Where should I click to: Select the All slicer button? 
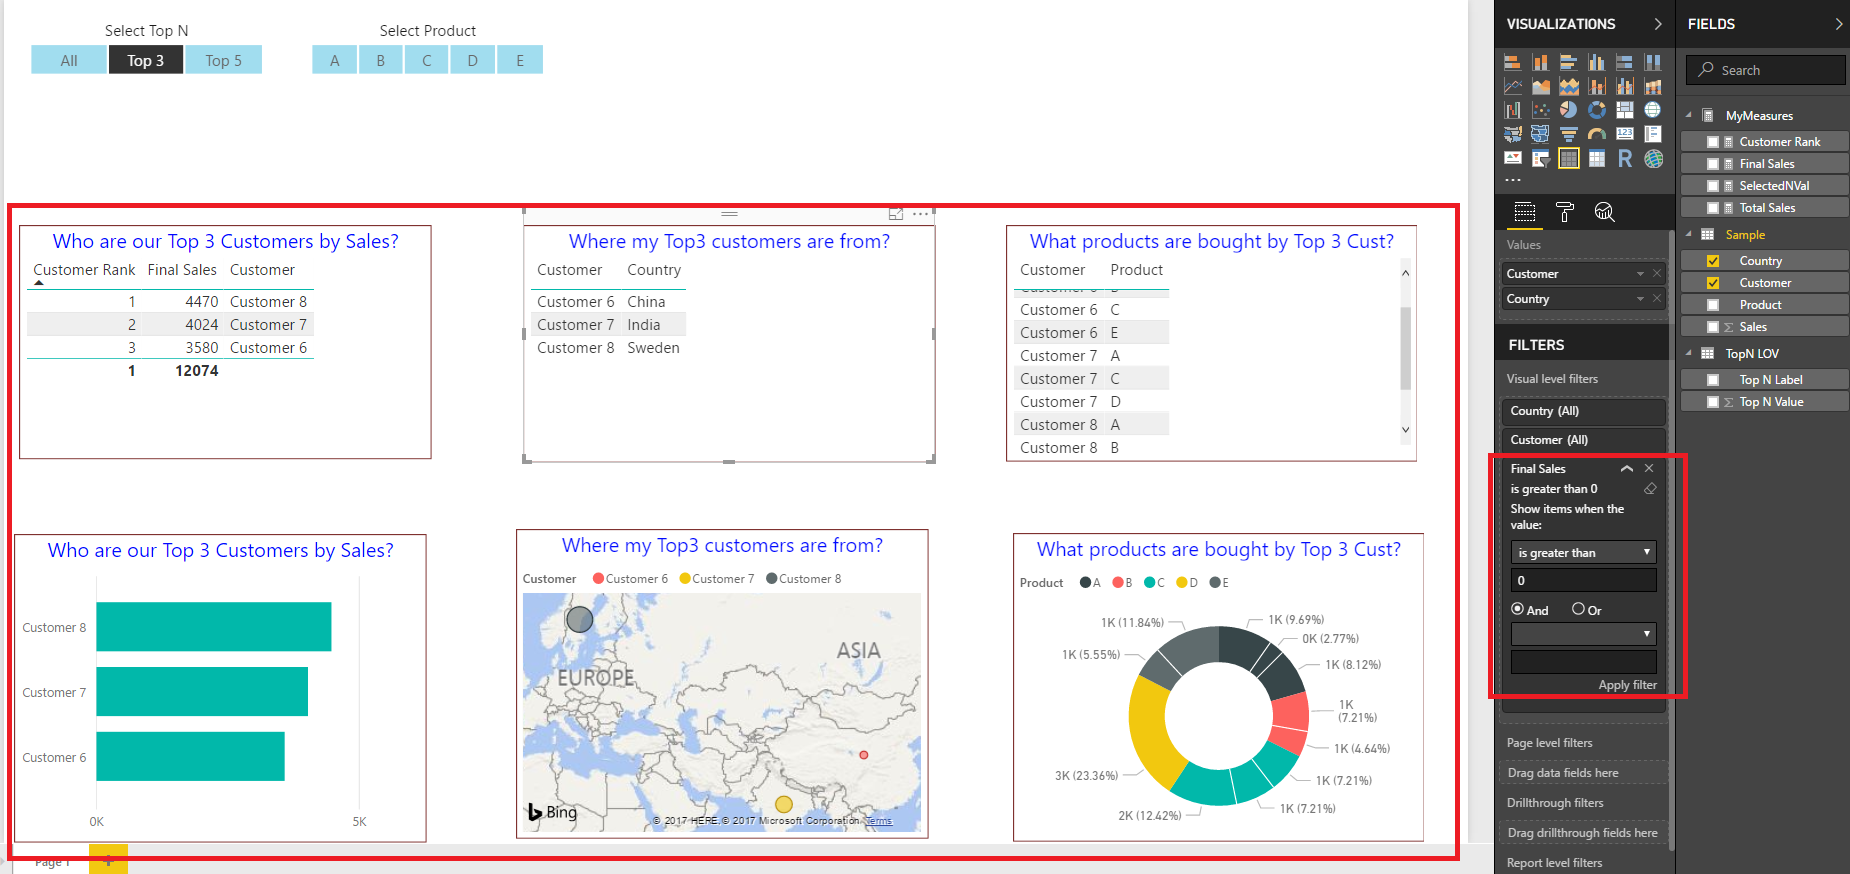click(69, 60)
